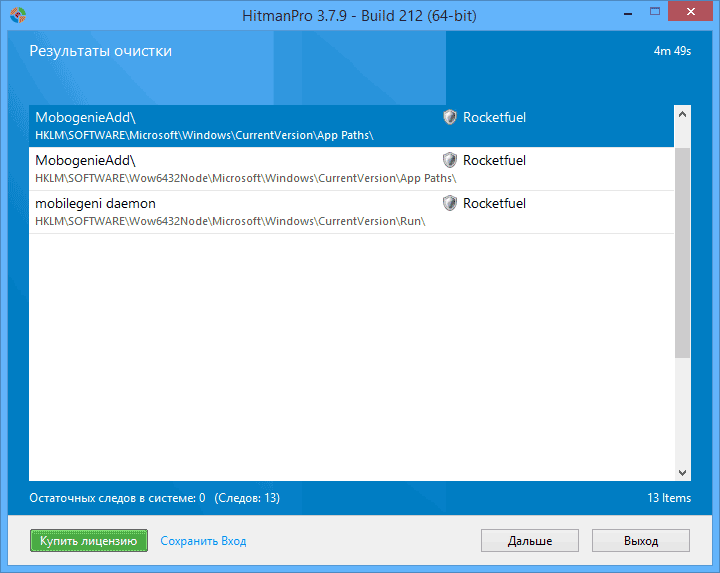Viewport: 720px width, 573px height.
Task: Click the 4m 49s elapsed time
Action: point(672,51)
